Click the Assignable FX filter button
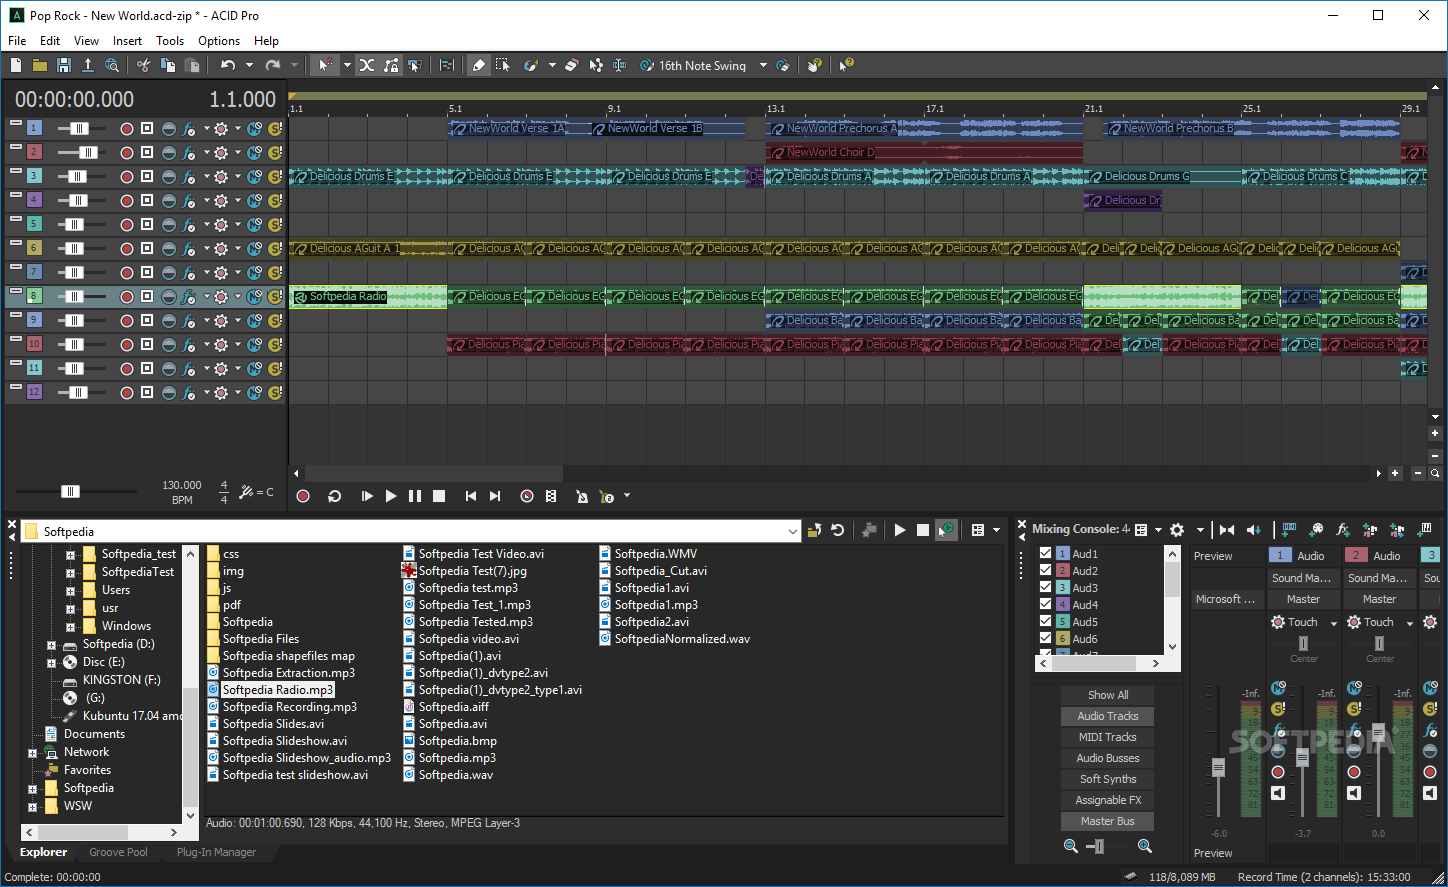The width and height of the screenshot is (1448, 887). point(1108,800)
